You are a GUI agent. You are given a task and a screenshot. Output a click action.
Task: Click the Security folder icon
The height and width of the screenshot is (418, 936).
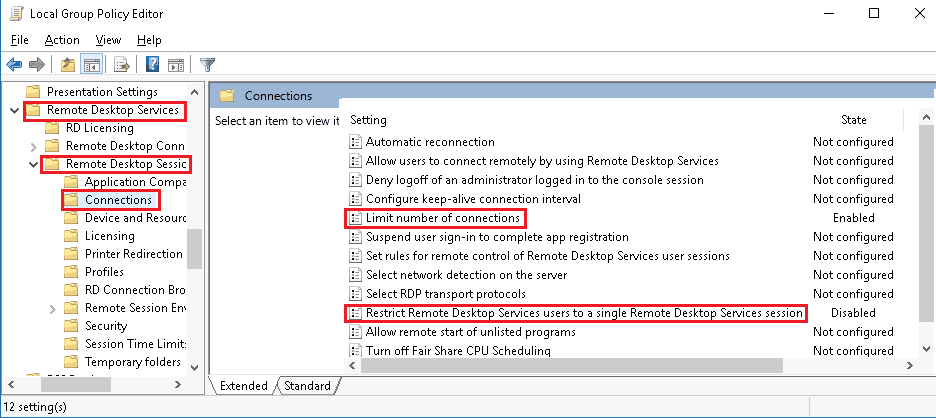[71, 326]
